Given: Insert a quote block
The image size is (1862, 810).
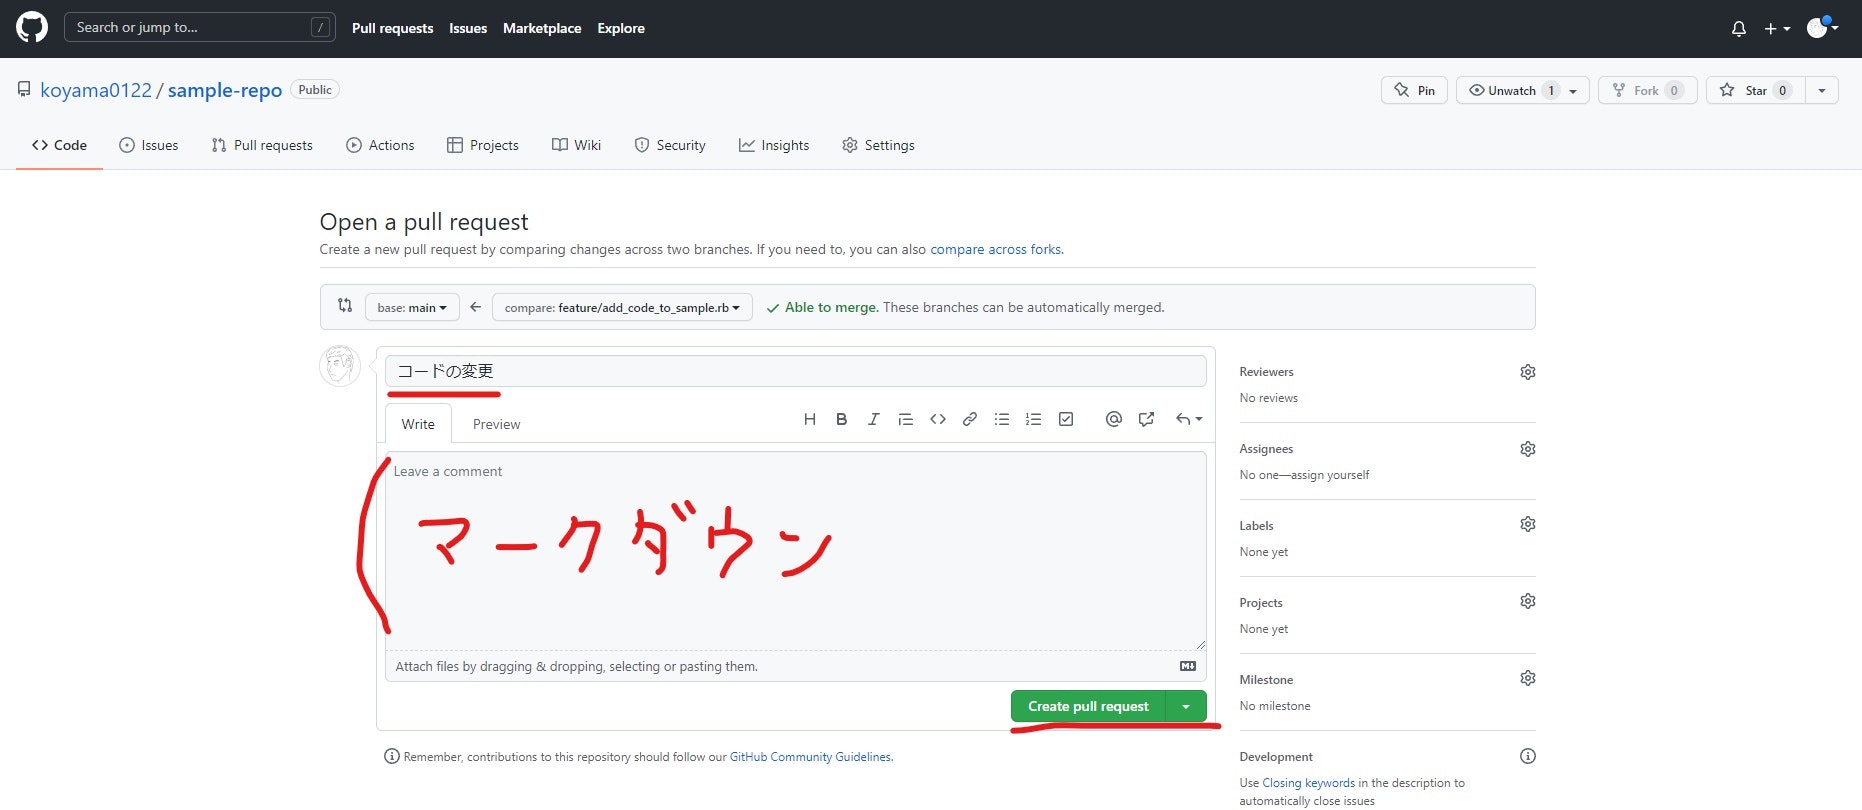Looking at the screenshot, I should click(x=906, y=419).
